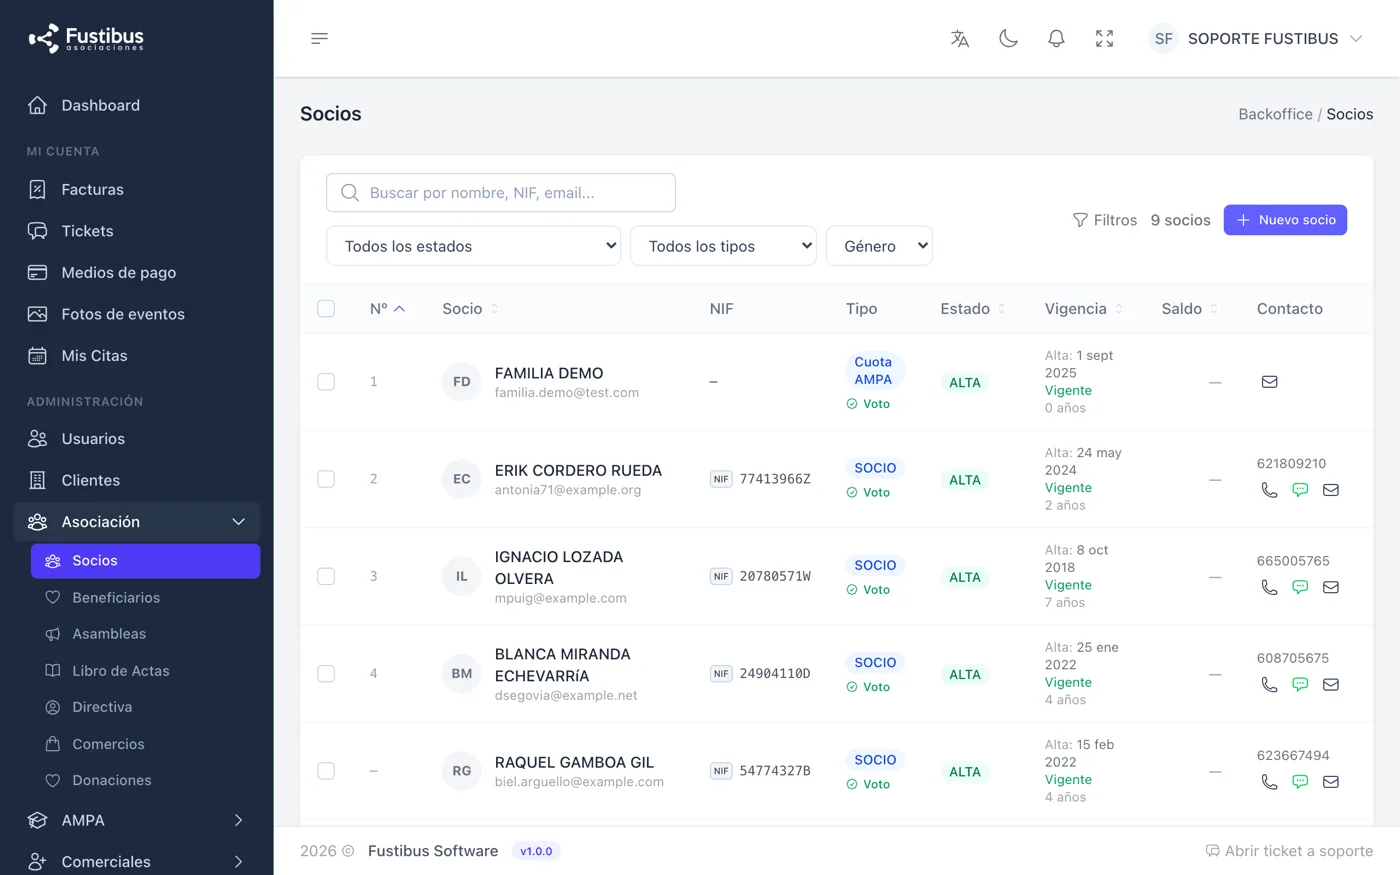Open language translation icon
Image resolution: width=1400 pixels, height=875 pixels.
click(960, 38)
